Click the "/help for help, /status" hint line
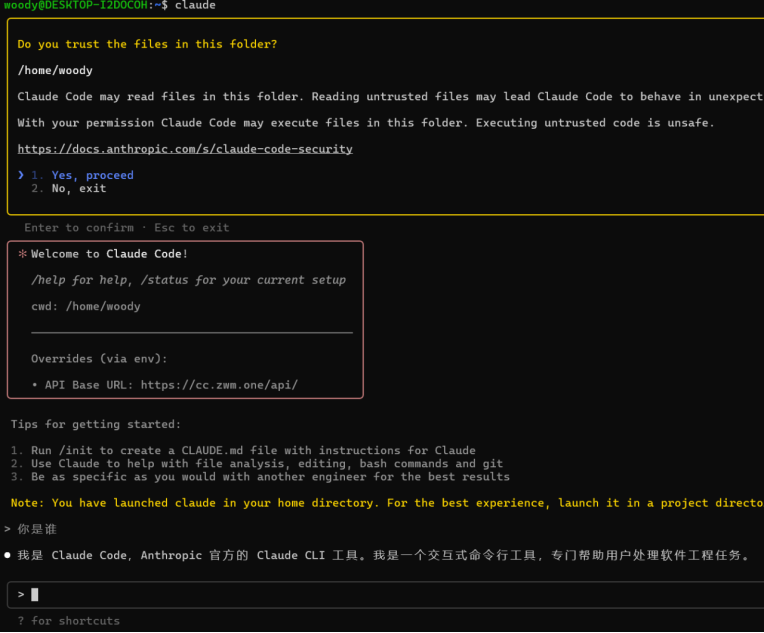This screenshot has height=633, width=764. tap(189, 280)
